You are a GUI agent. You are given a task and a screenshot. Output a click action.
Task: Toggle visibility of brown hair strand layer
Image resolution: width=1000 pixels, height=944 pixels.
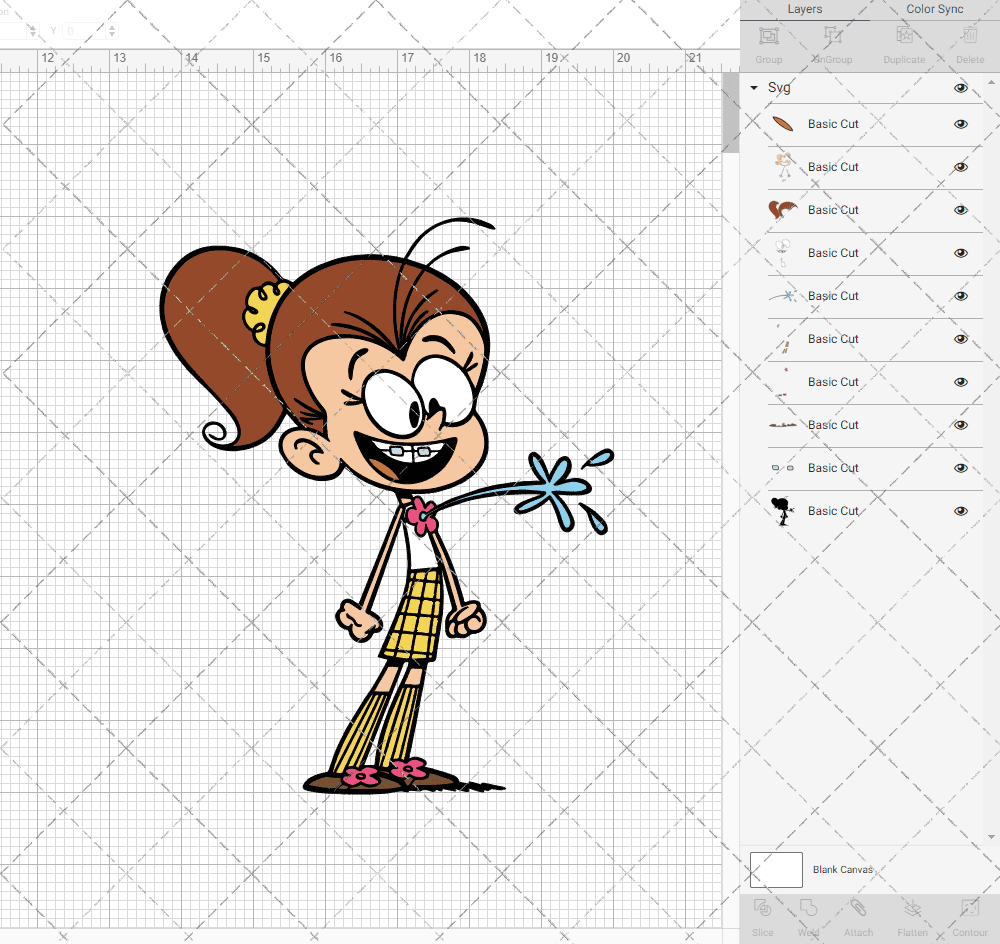coord(961,124)
